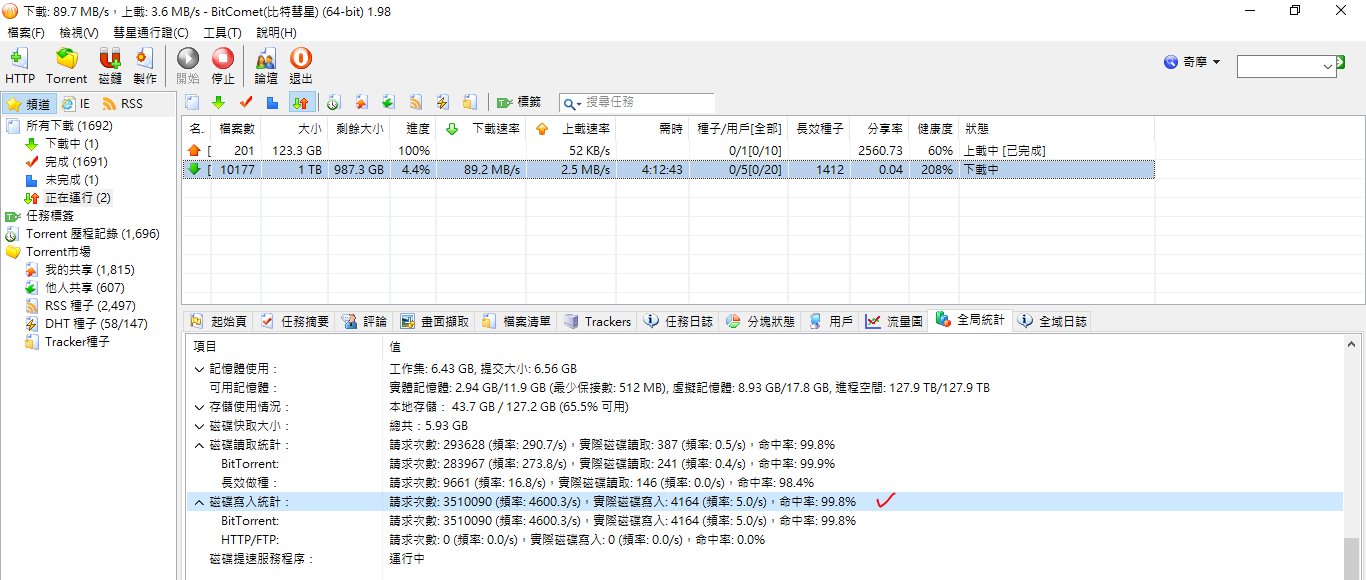Click the 標籤 tag button
The image size is (1366, 580).
click(519, 102)
